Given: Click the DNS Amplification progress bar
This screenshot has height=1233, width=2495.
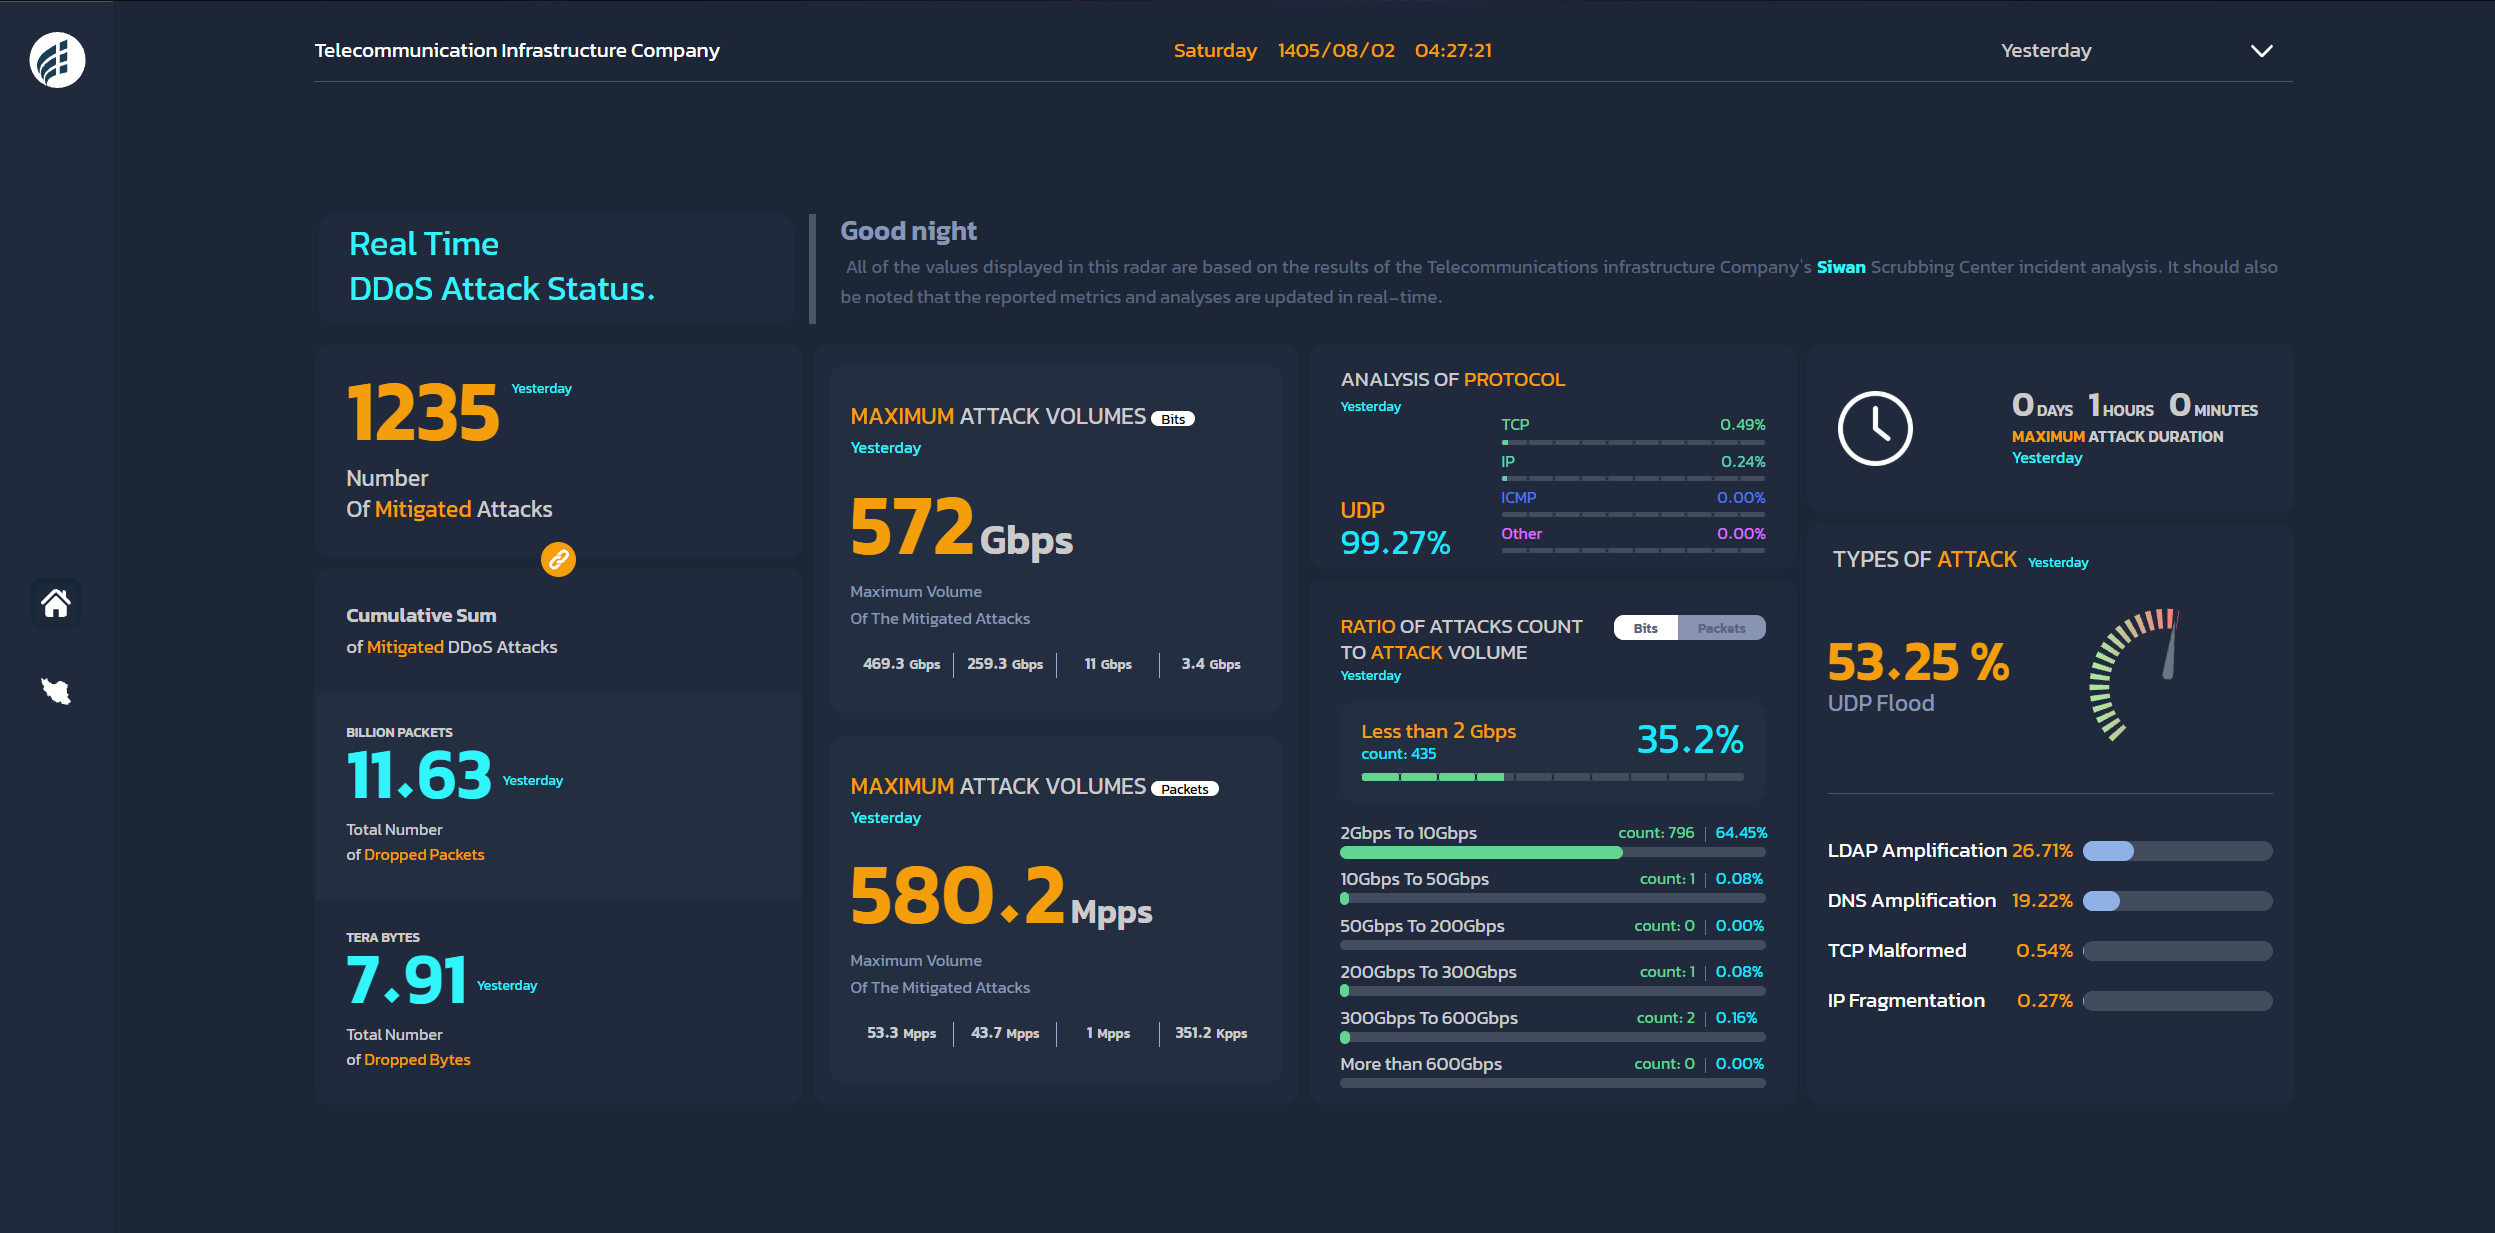Looking at the screenshot, I should click(2177, 901).
